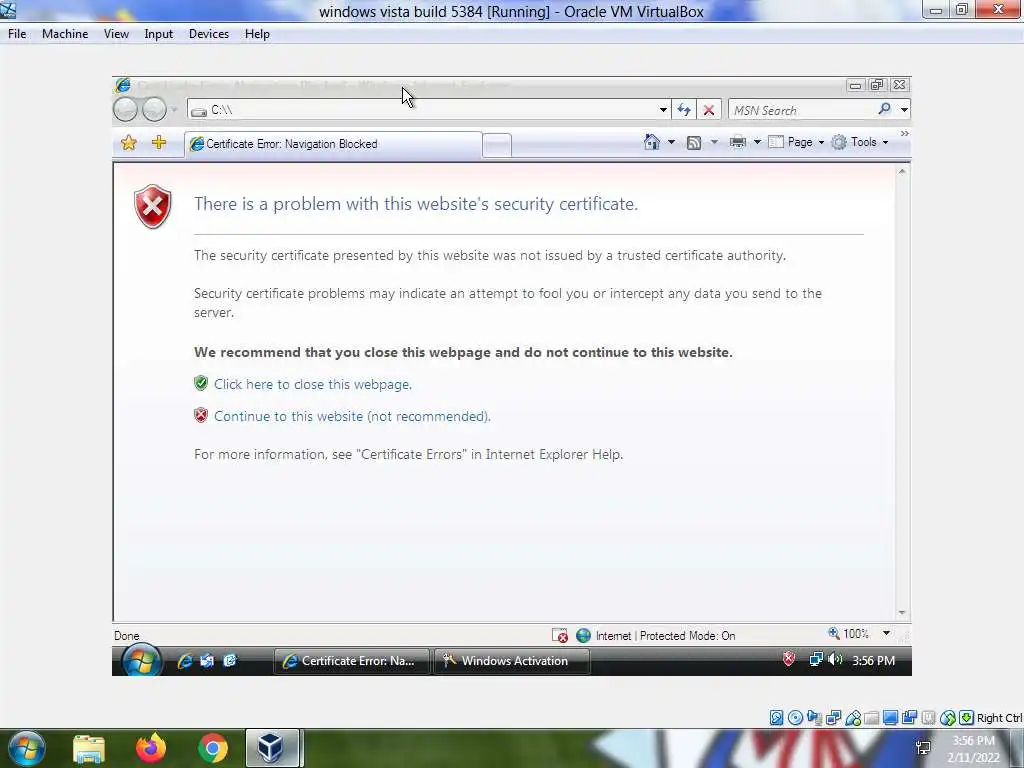Click the Refresh button next to address bar

pos(684,110)
